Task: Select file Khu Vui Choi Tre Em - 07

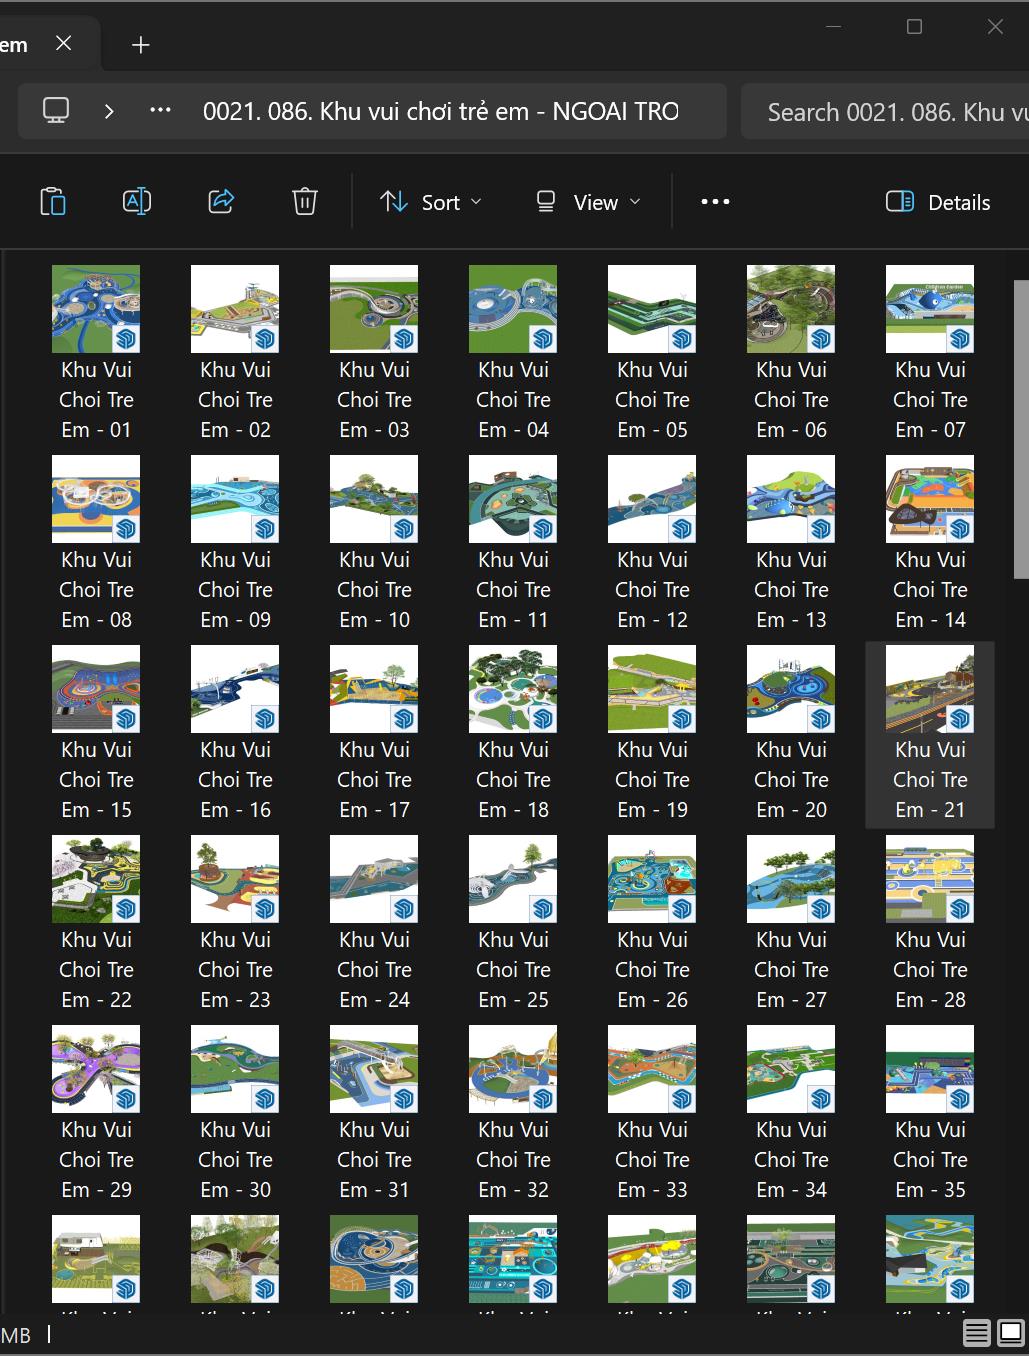Action: click(x=930, y=352)
